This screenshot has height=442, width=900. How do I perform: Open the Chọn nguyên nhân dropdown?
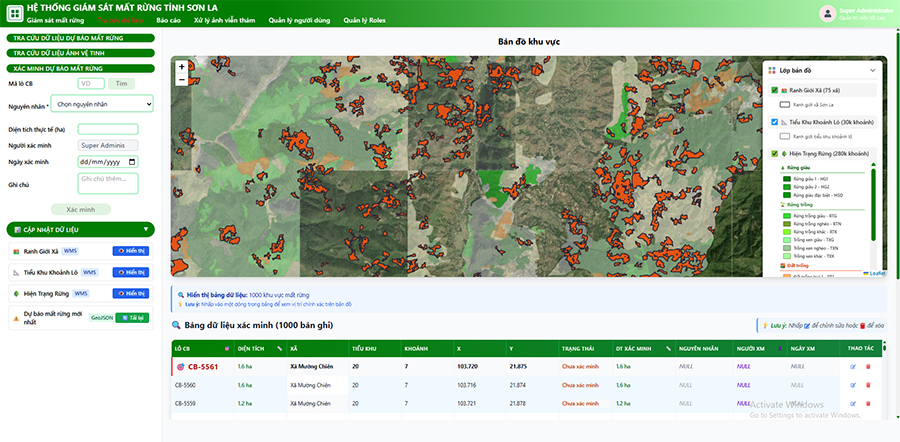tap(102, 103)
